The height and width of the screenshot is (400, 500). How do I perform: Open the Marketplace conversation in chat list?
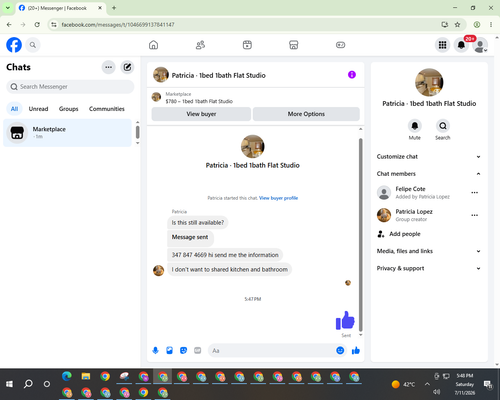tap(68, 133)
